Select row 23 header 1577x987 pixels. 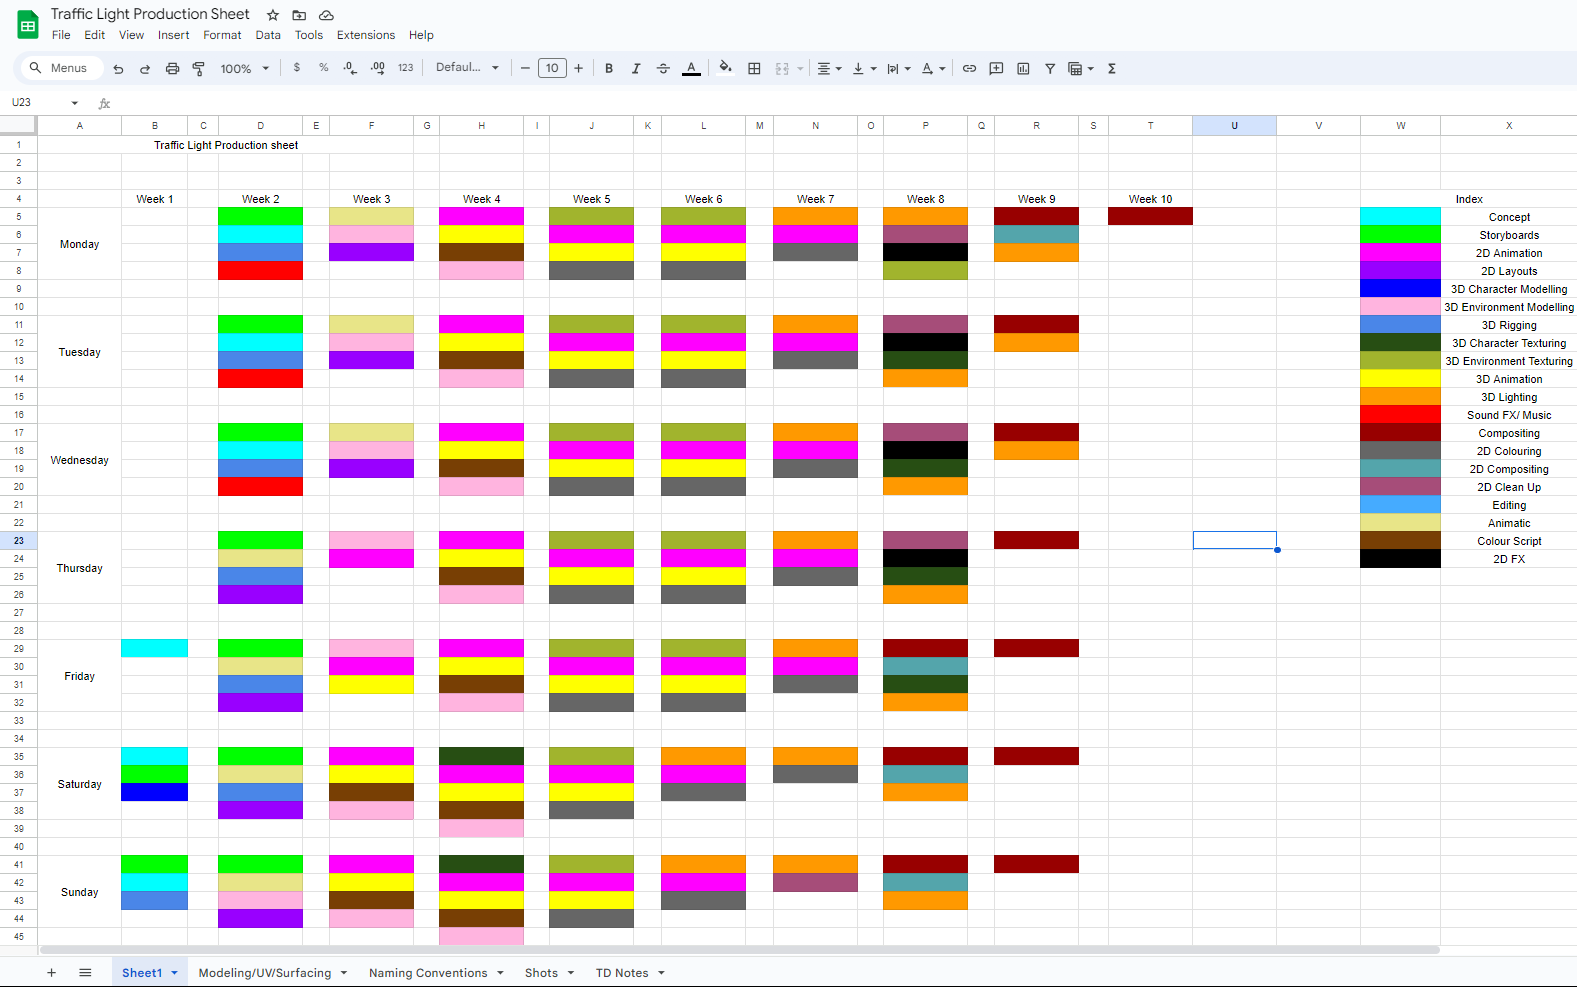coord(18,541)
